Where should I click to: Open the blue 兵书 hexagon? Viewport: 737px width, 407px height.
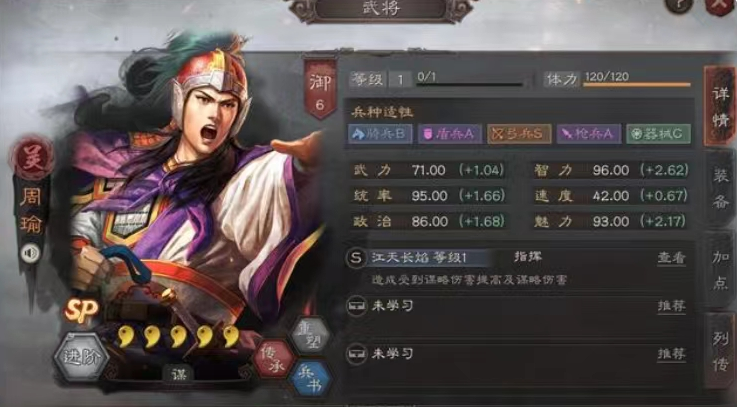click(309, 379)
